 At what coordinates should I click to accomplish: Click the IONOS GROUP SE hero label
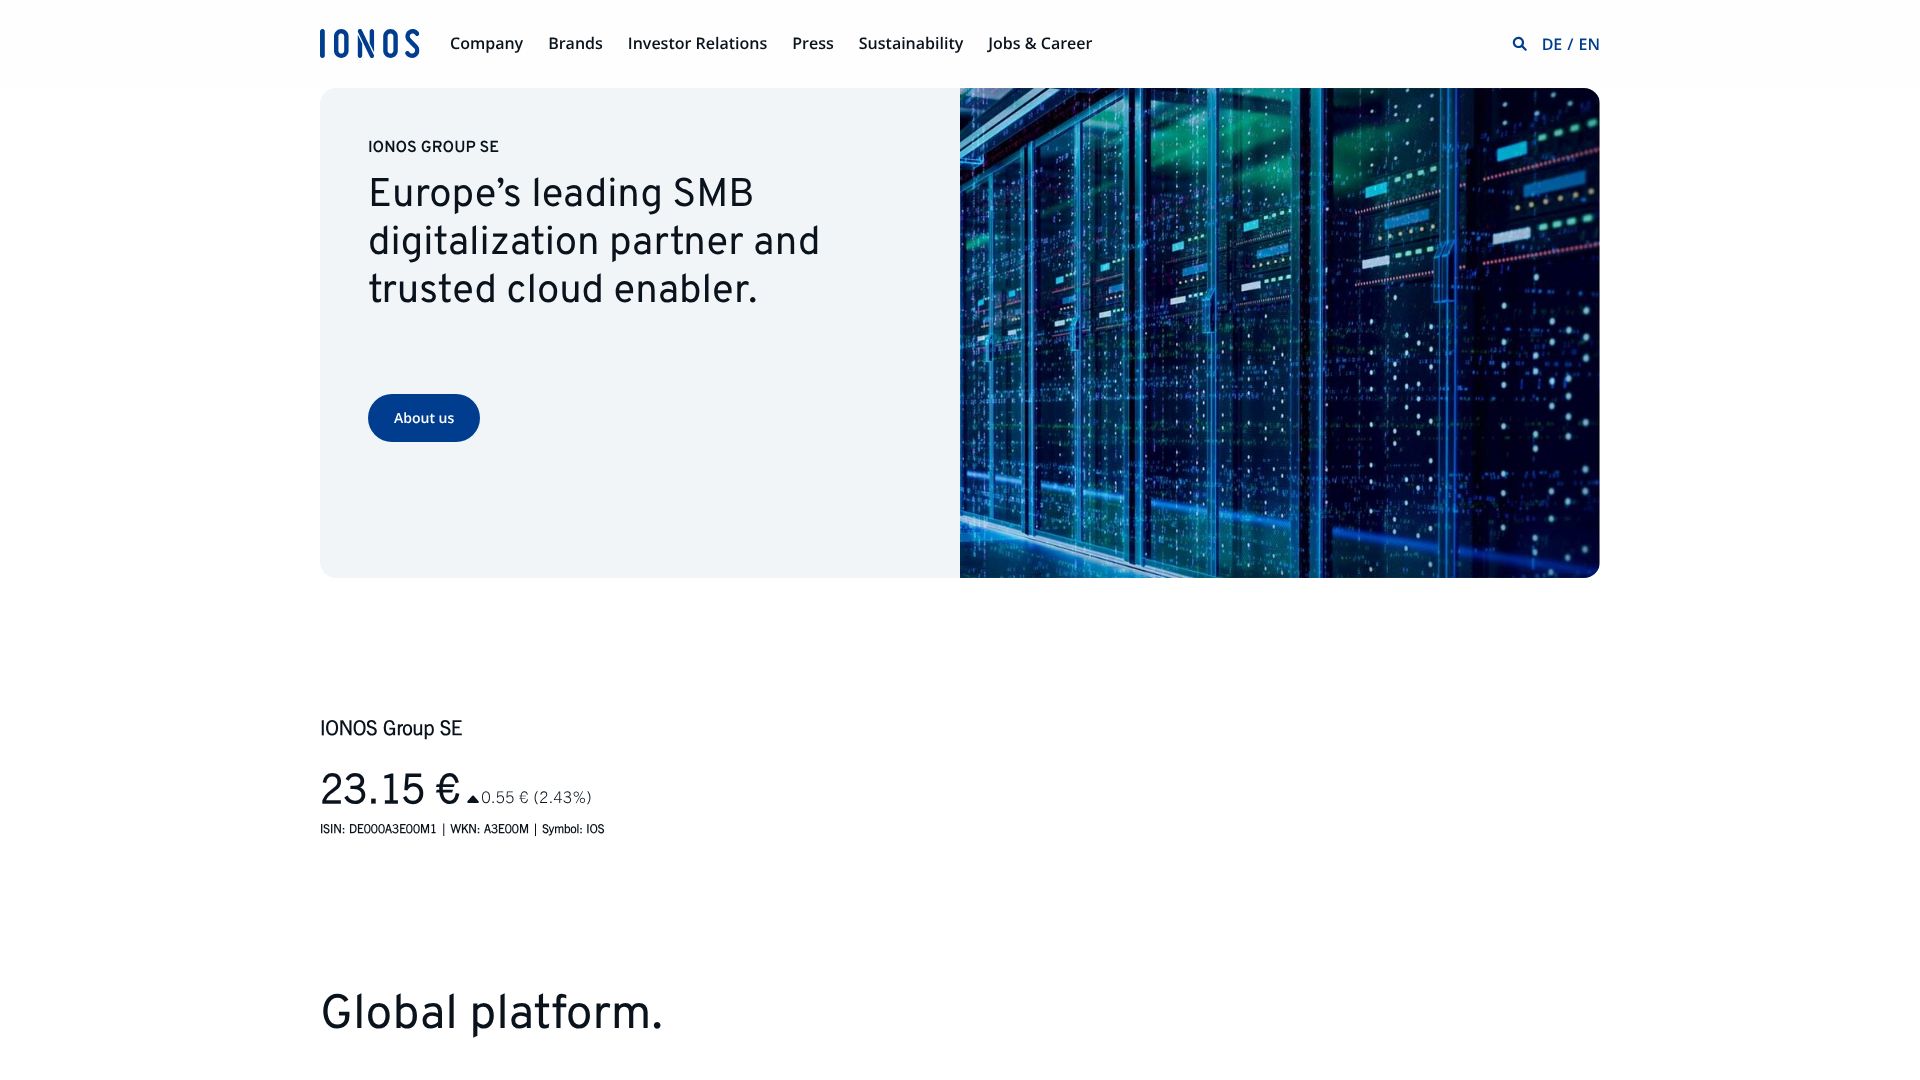(x=433, y=147)
